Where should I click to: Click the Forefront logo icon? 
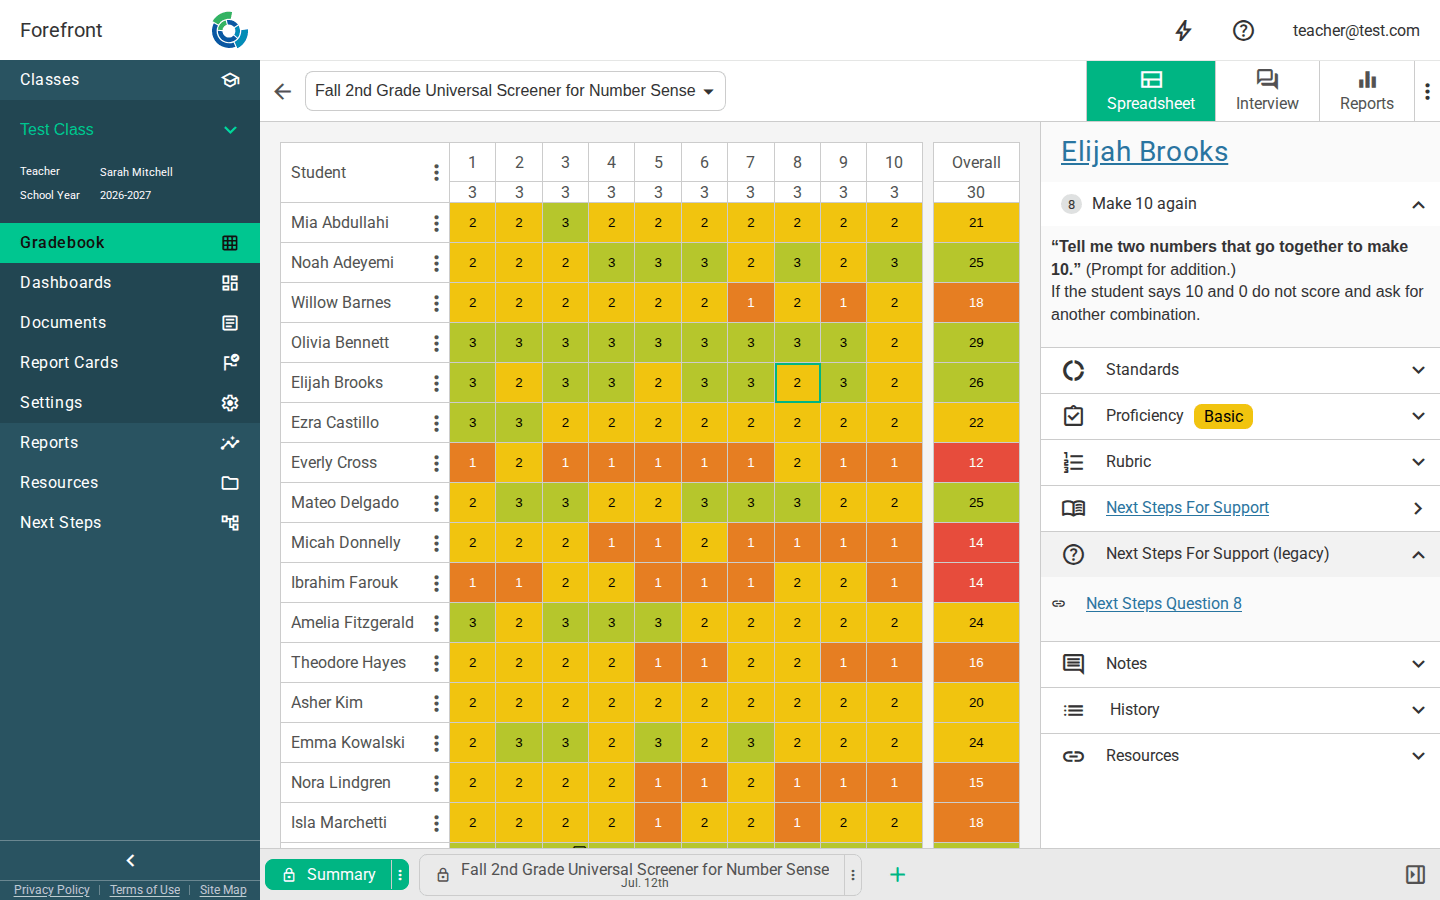[230, 30]
